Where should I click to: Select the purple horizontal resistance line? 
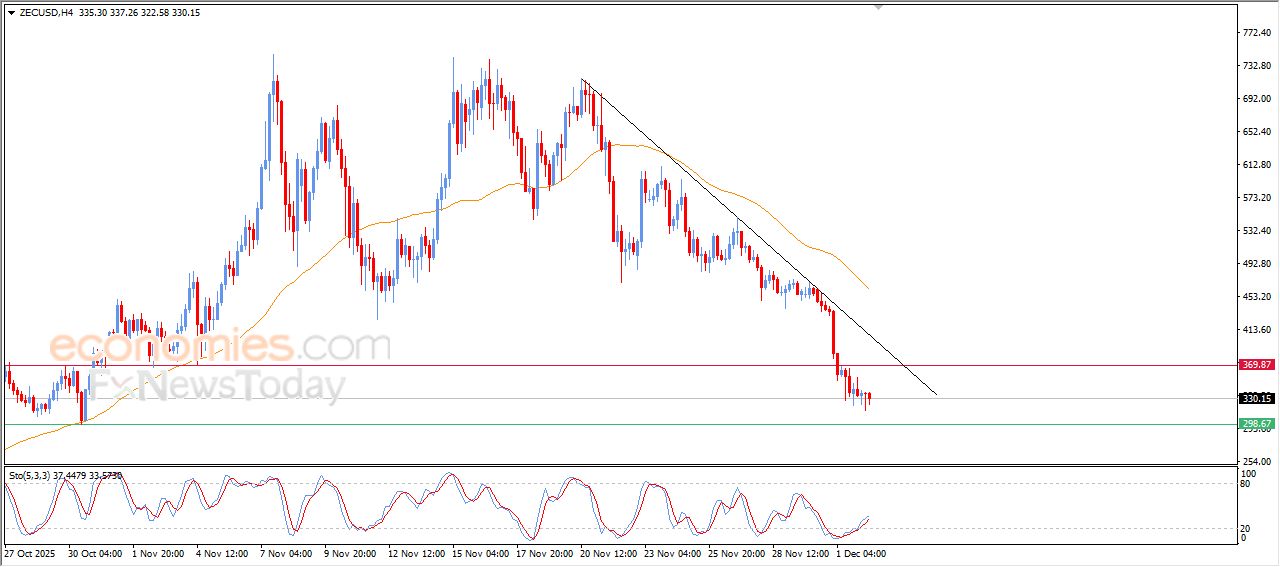600,365
